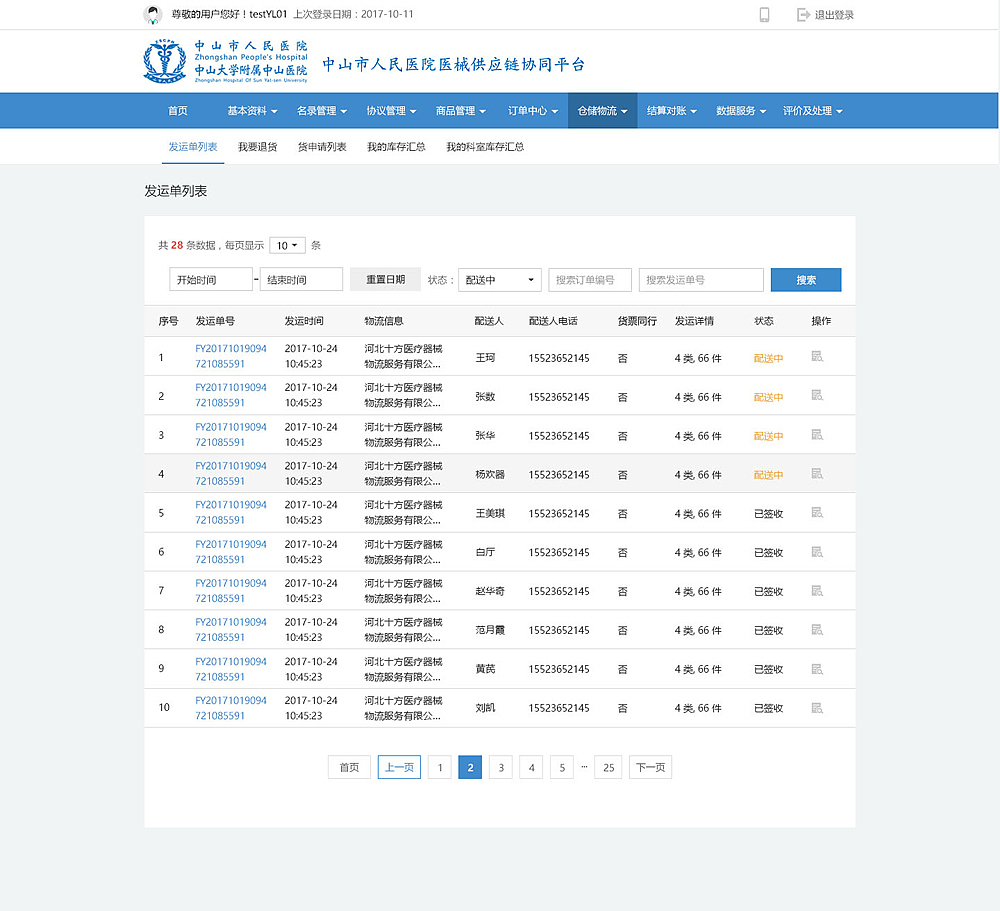This screenshot has width=1000, height=911.
Task: Click the mobile phone icon in top bar
Action: point(764,14)
